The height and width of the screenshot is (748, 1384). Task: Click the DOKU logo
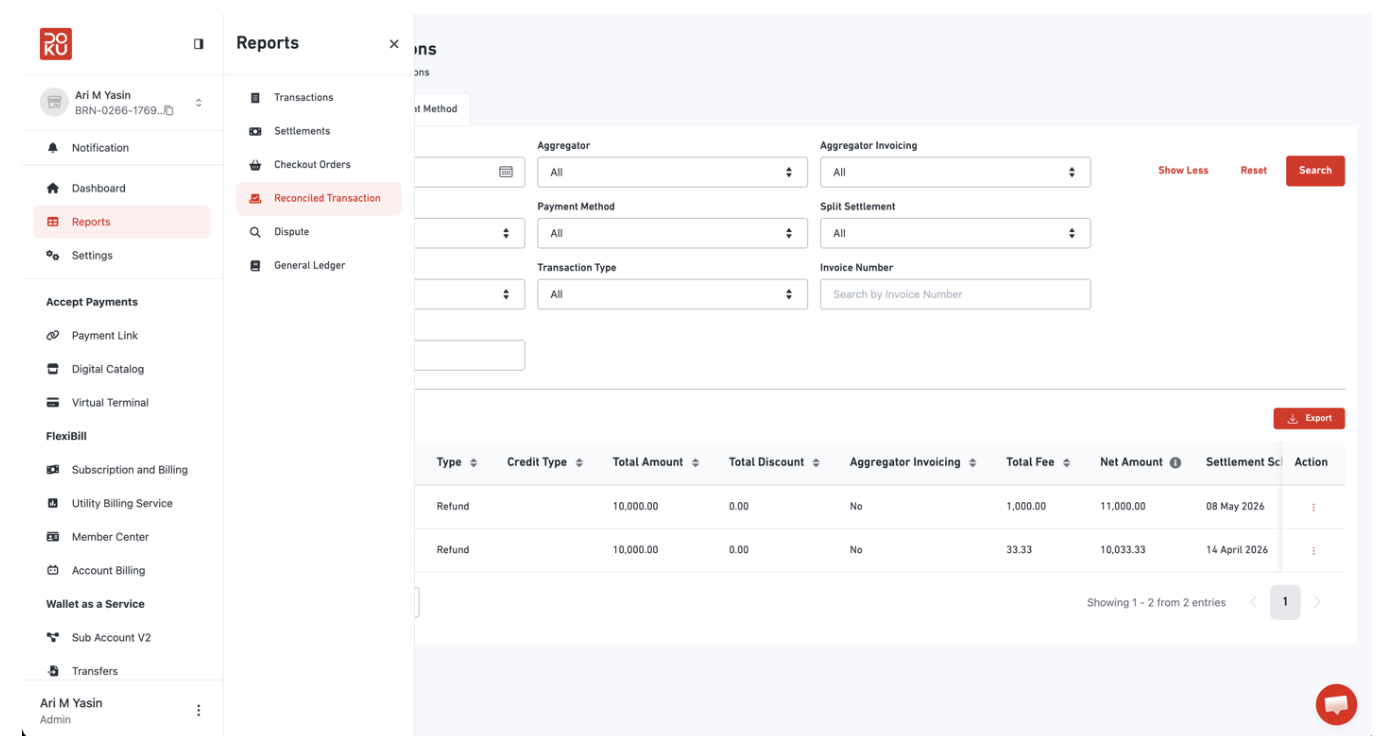pyautogui.click(x=56, y=44)
